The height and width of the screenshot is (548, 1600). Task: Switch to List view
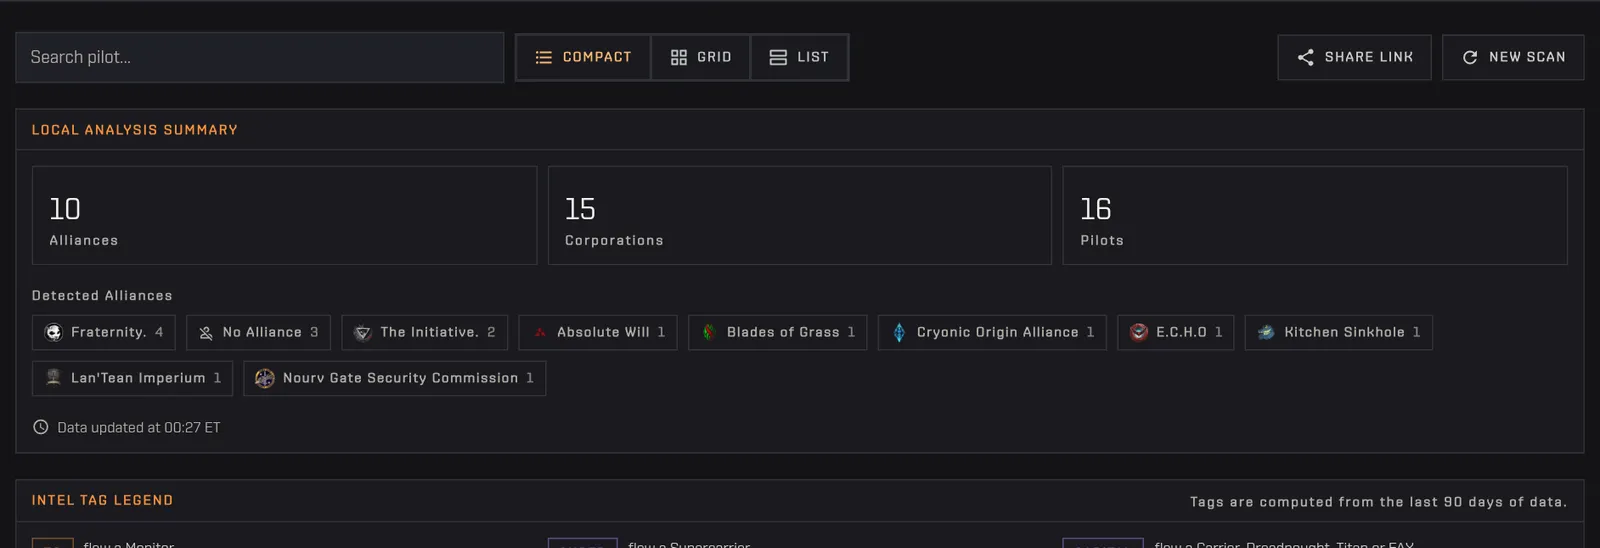799,57
